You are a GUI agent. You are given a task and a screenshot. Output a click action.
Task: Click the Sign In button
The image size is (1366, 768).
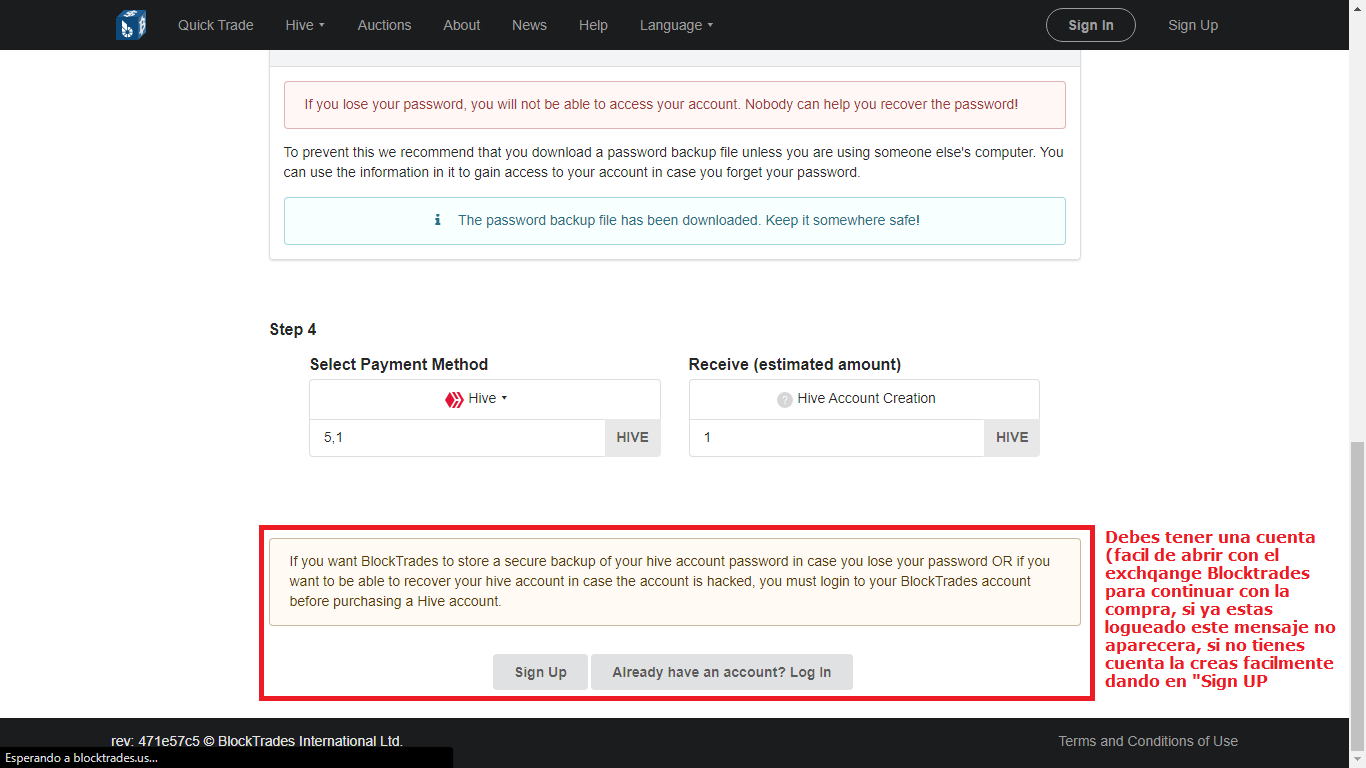click(1091, 25)
